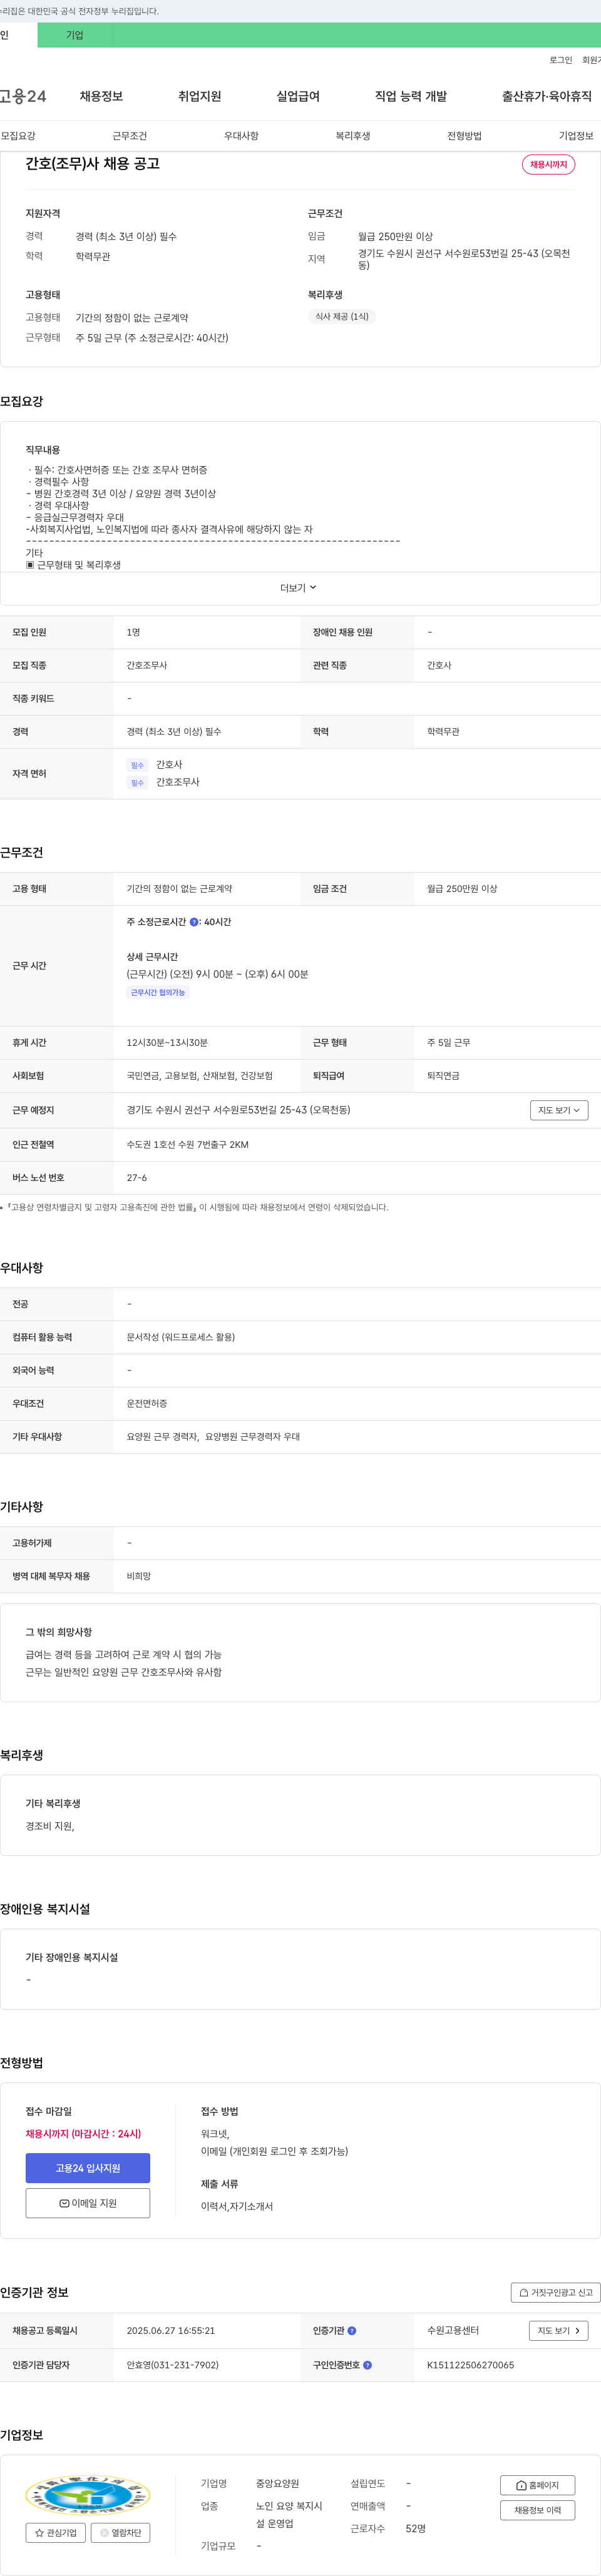Expand 지도 보기 dropdown for 근무 예정지
Viewport: 601px width, 2576px height.
point(559,1110)
